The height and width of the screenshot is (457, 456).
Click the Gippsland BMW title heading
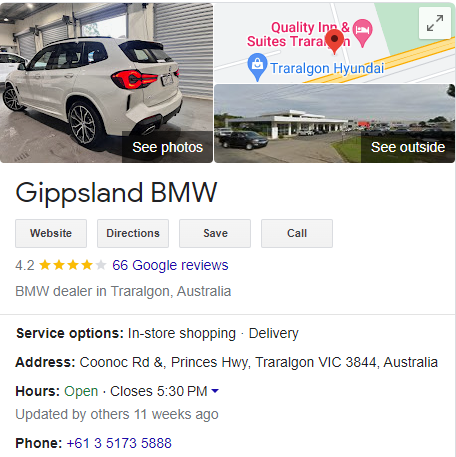coord(116,192)
